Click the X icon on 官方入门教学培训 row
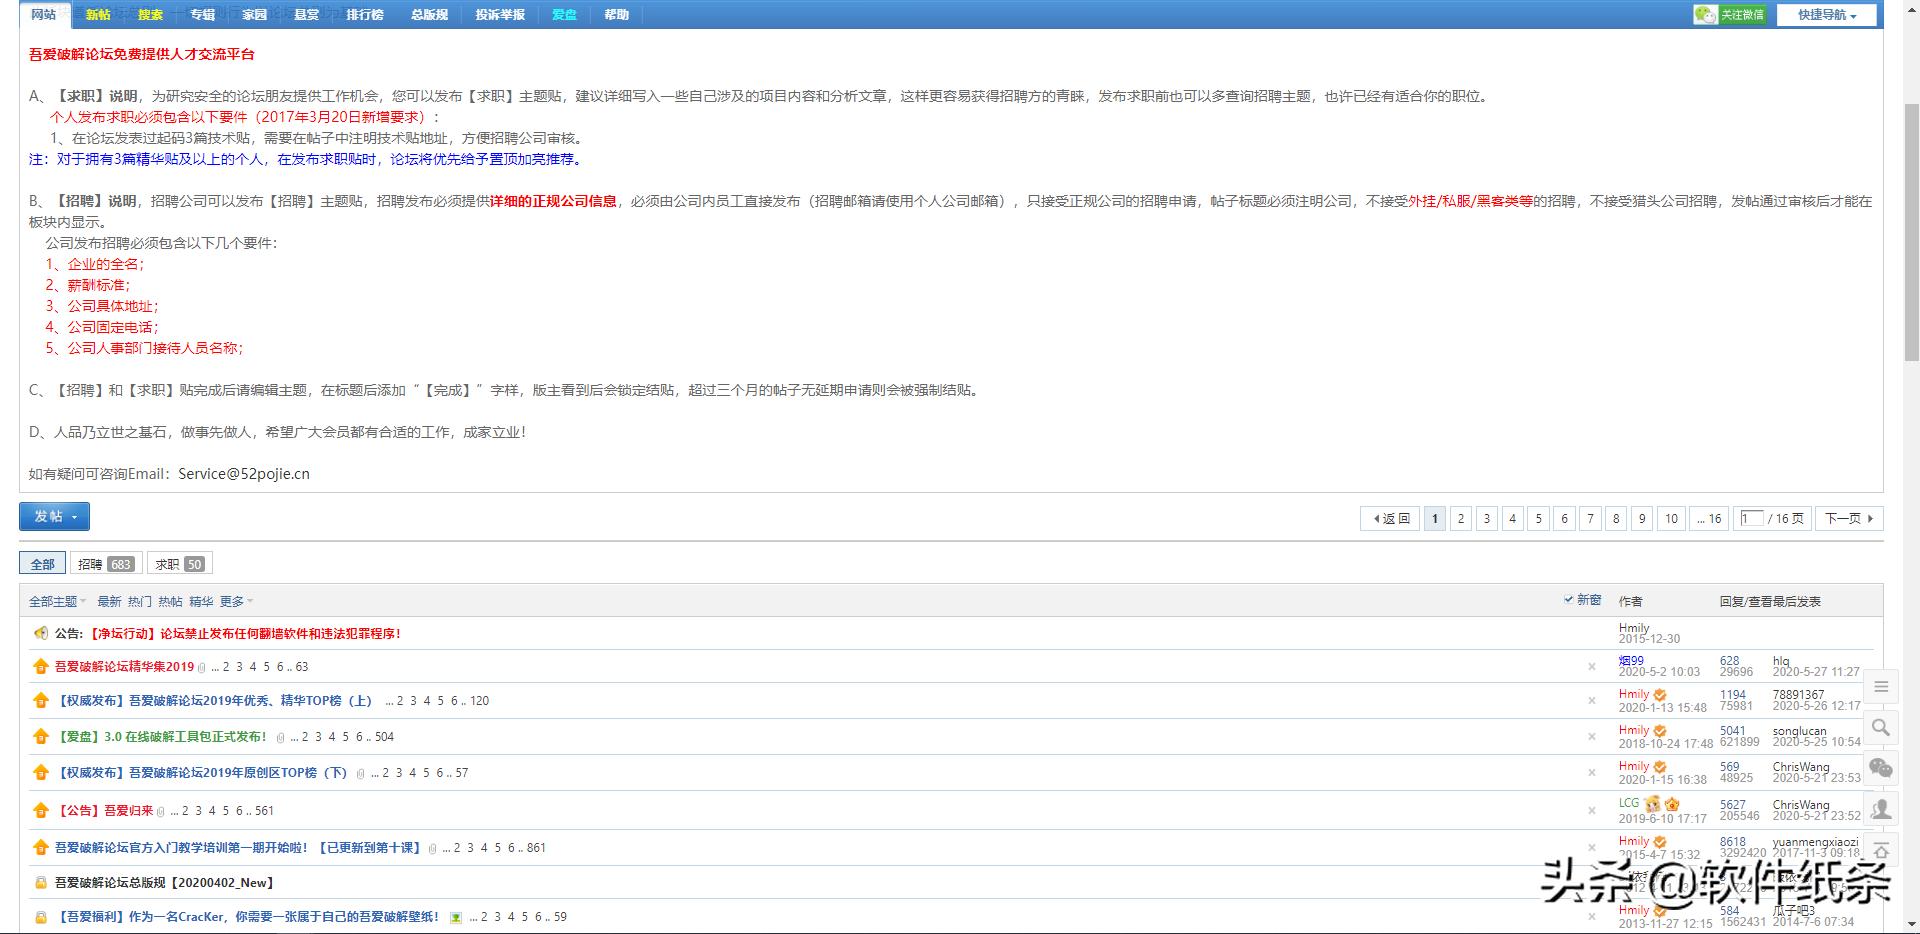 [x=1592, y=848]
